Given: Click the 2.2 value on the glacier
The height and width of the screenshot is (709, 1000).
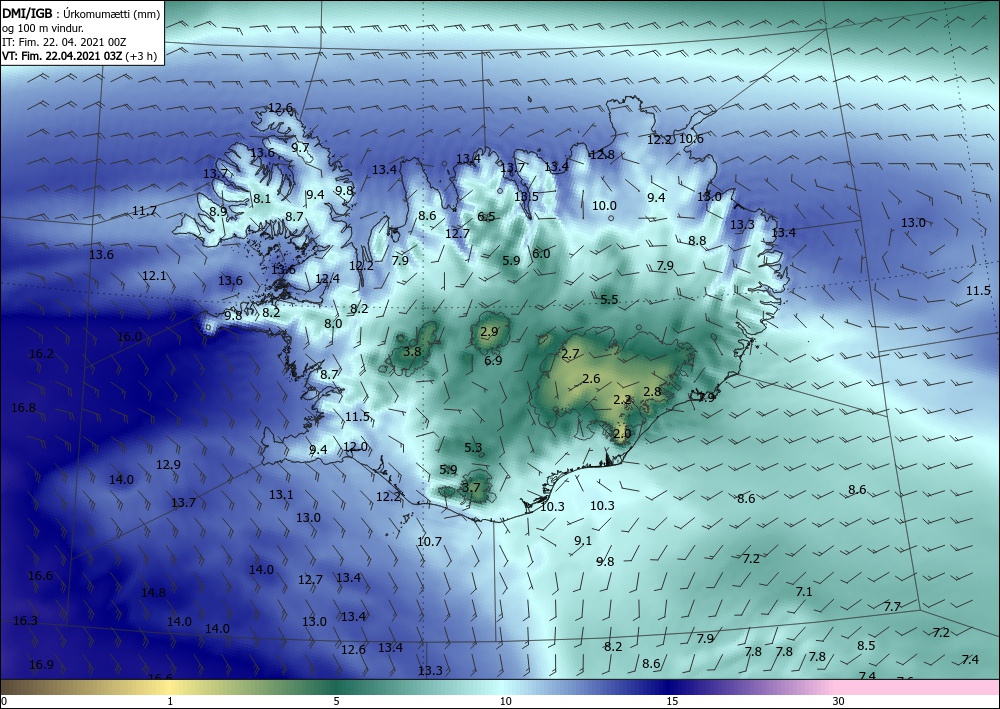Looking at the screenshot, I should coord(622,400).
